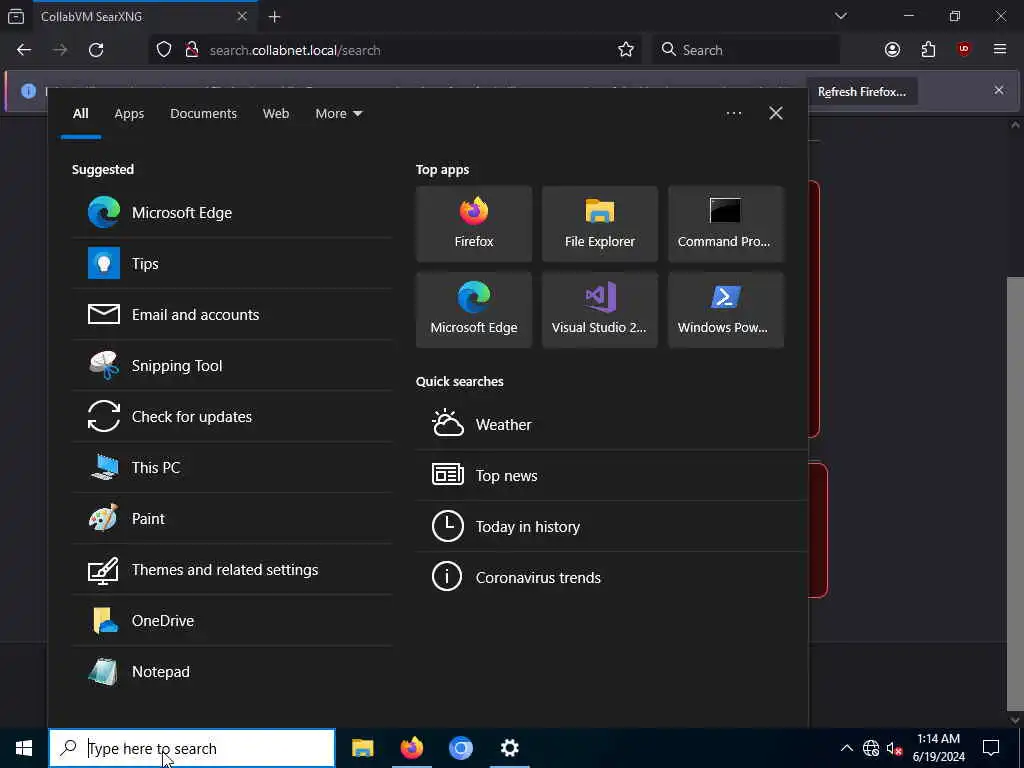Screen dimensions: 1024x768
Task: Open Settings gear on the taskbar
Action: (509, 748)
